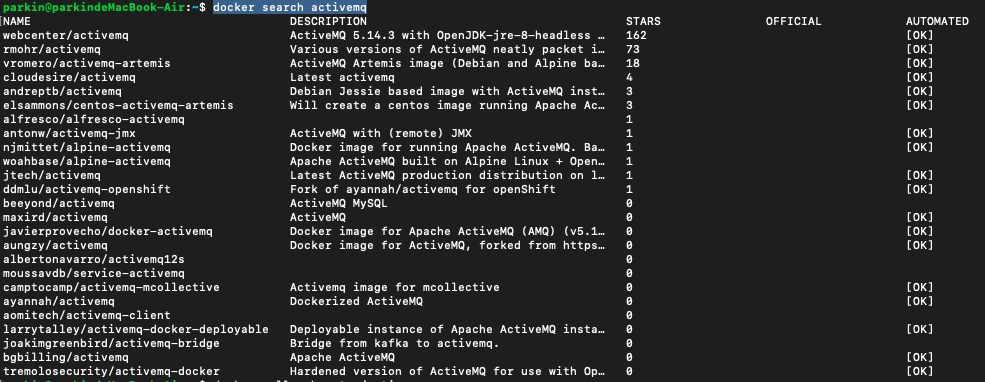Click tremolosecurity/activemq-docker image name

pyautogui.click(x=111, y=371)
